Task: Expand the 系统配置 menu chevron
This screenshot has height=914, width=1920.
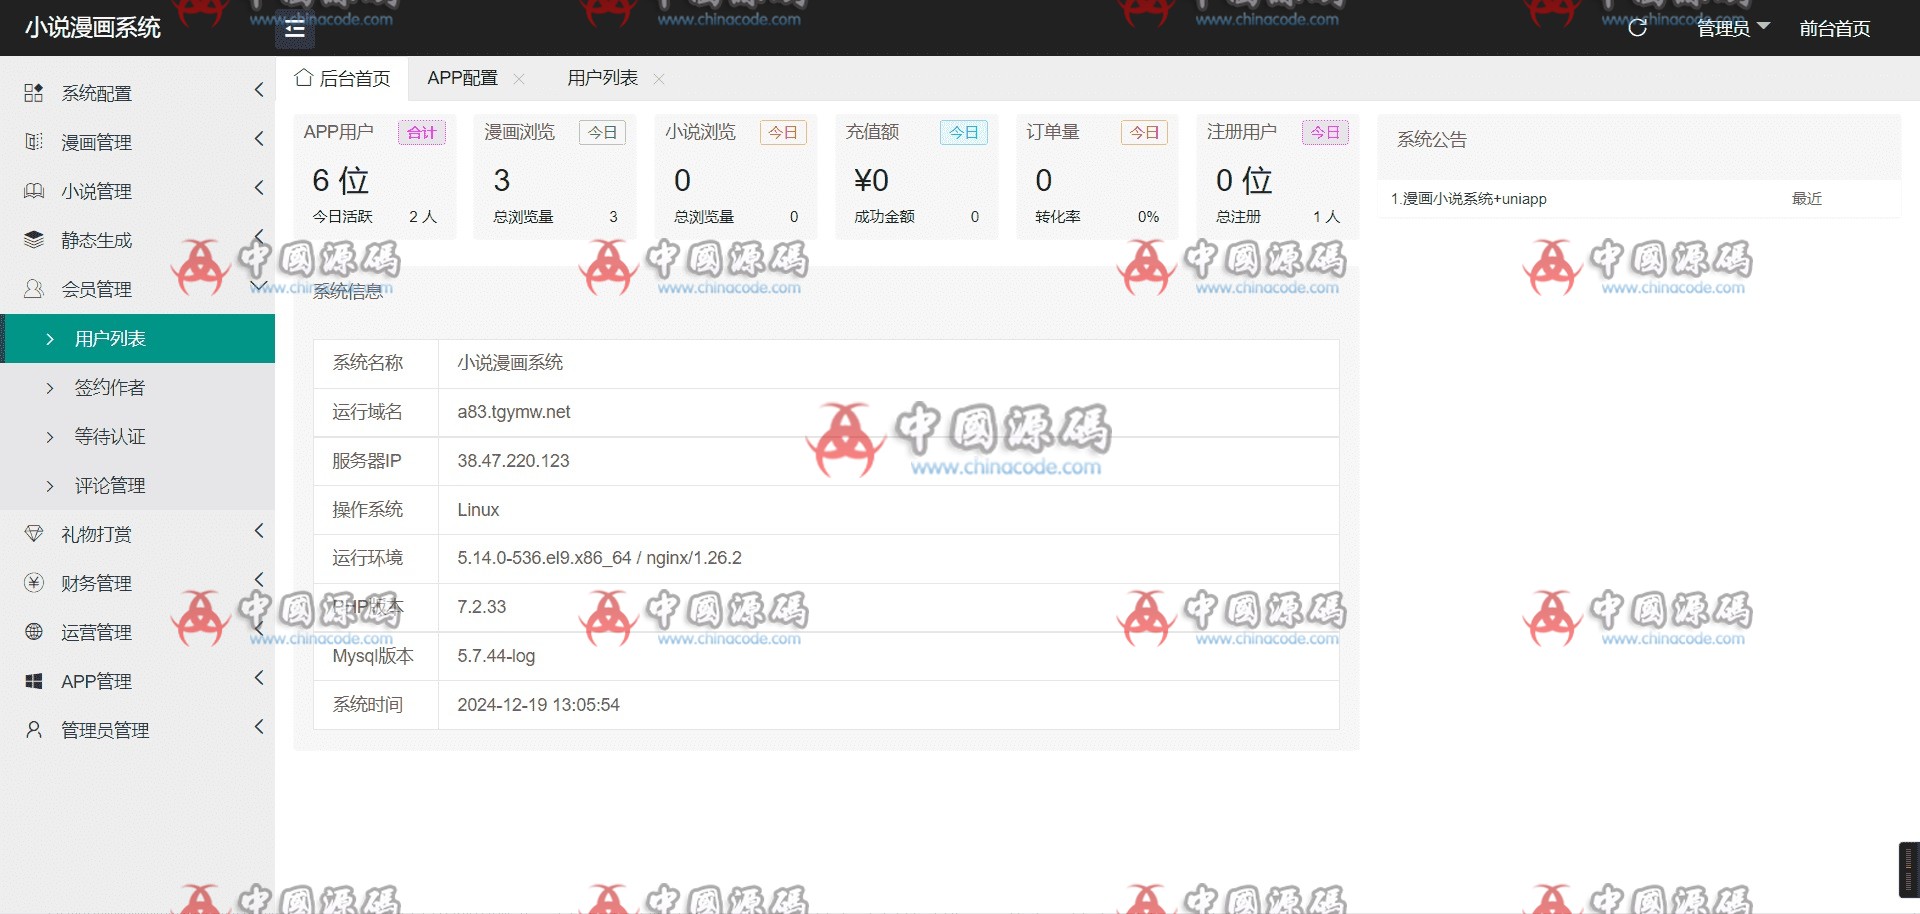Action: (x=259, y=90)
